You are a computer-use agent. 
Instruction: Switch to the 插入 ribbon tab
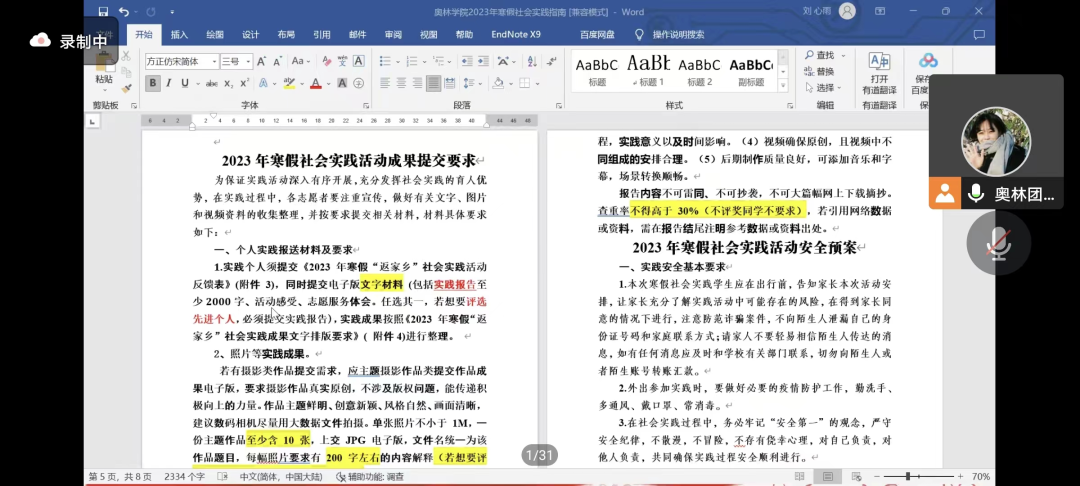[x=179, y=34]
